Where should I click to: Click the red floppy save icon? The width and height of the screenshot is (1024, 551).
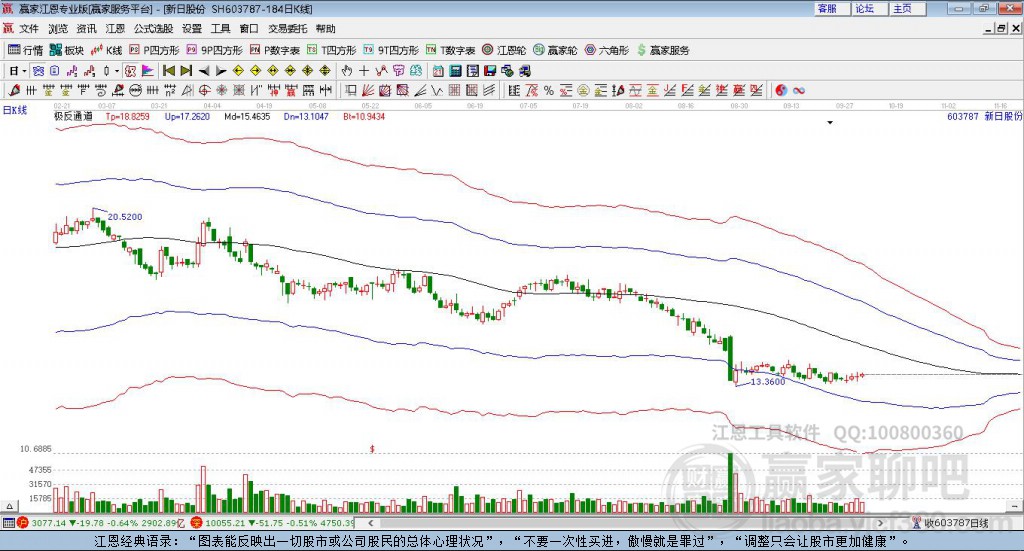pos(490,71)
